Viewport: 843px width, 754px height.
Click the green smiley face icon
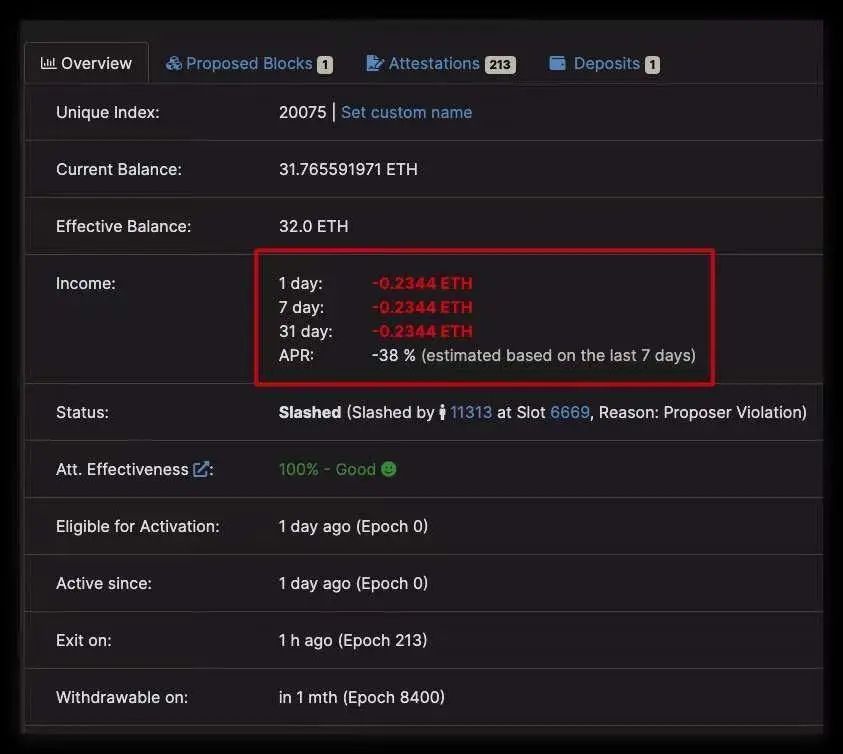point(388,469)
